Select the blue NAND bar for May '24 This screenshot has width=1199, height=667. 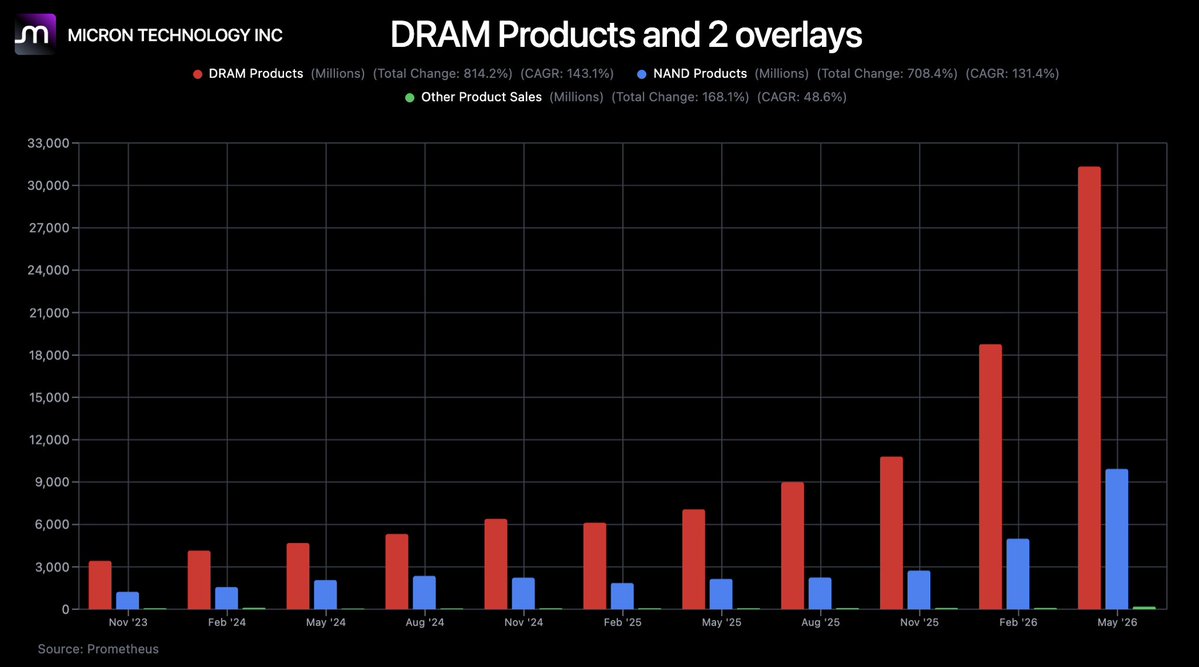tap(326, 594)
